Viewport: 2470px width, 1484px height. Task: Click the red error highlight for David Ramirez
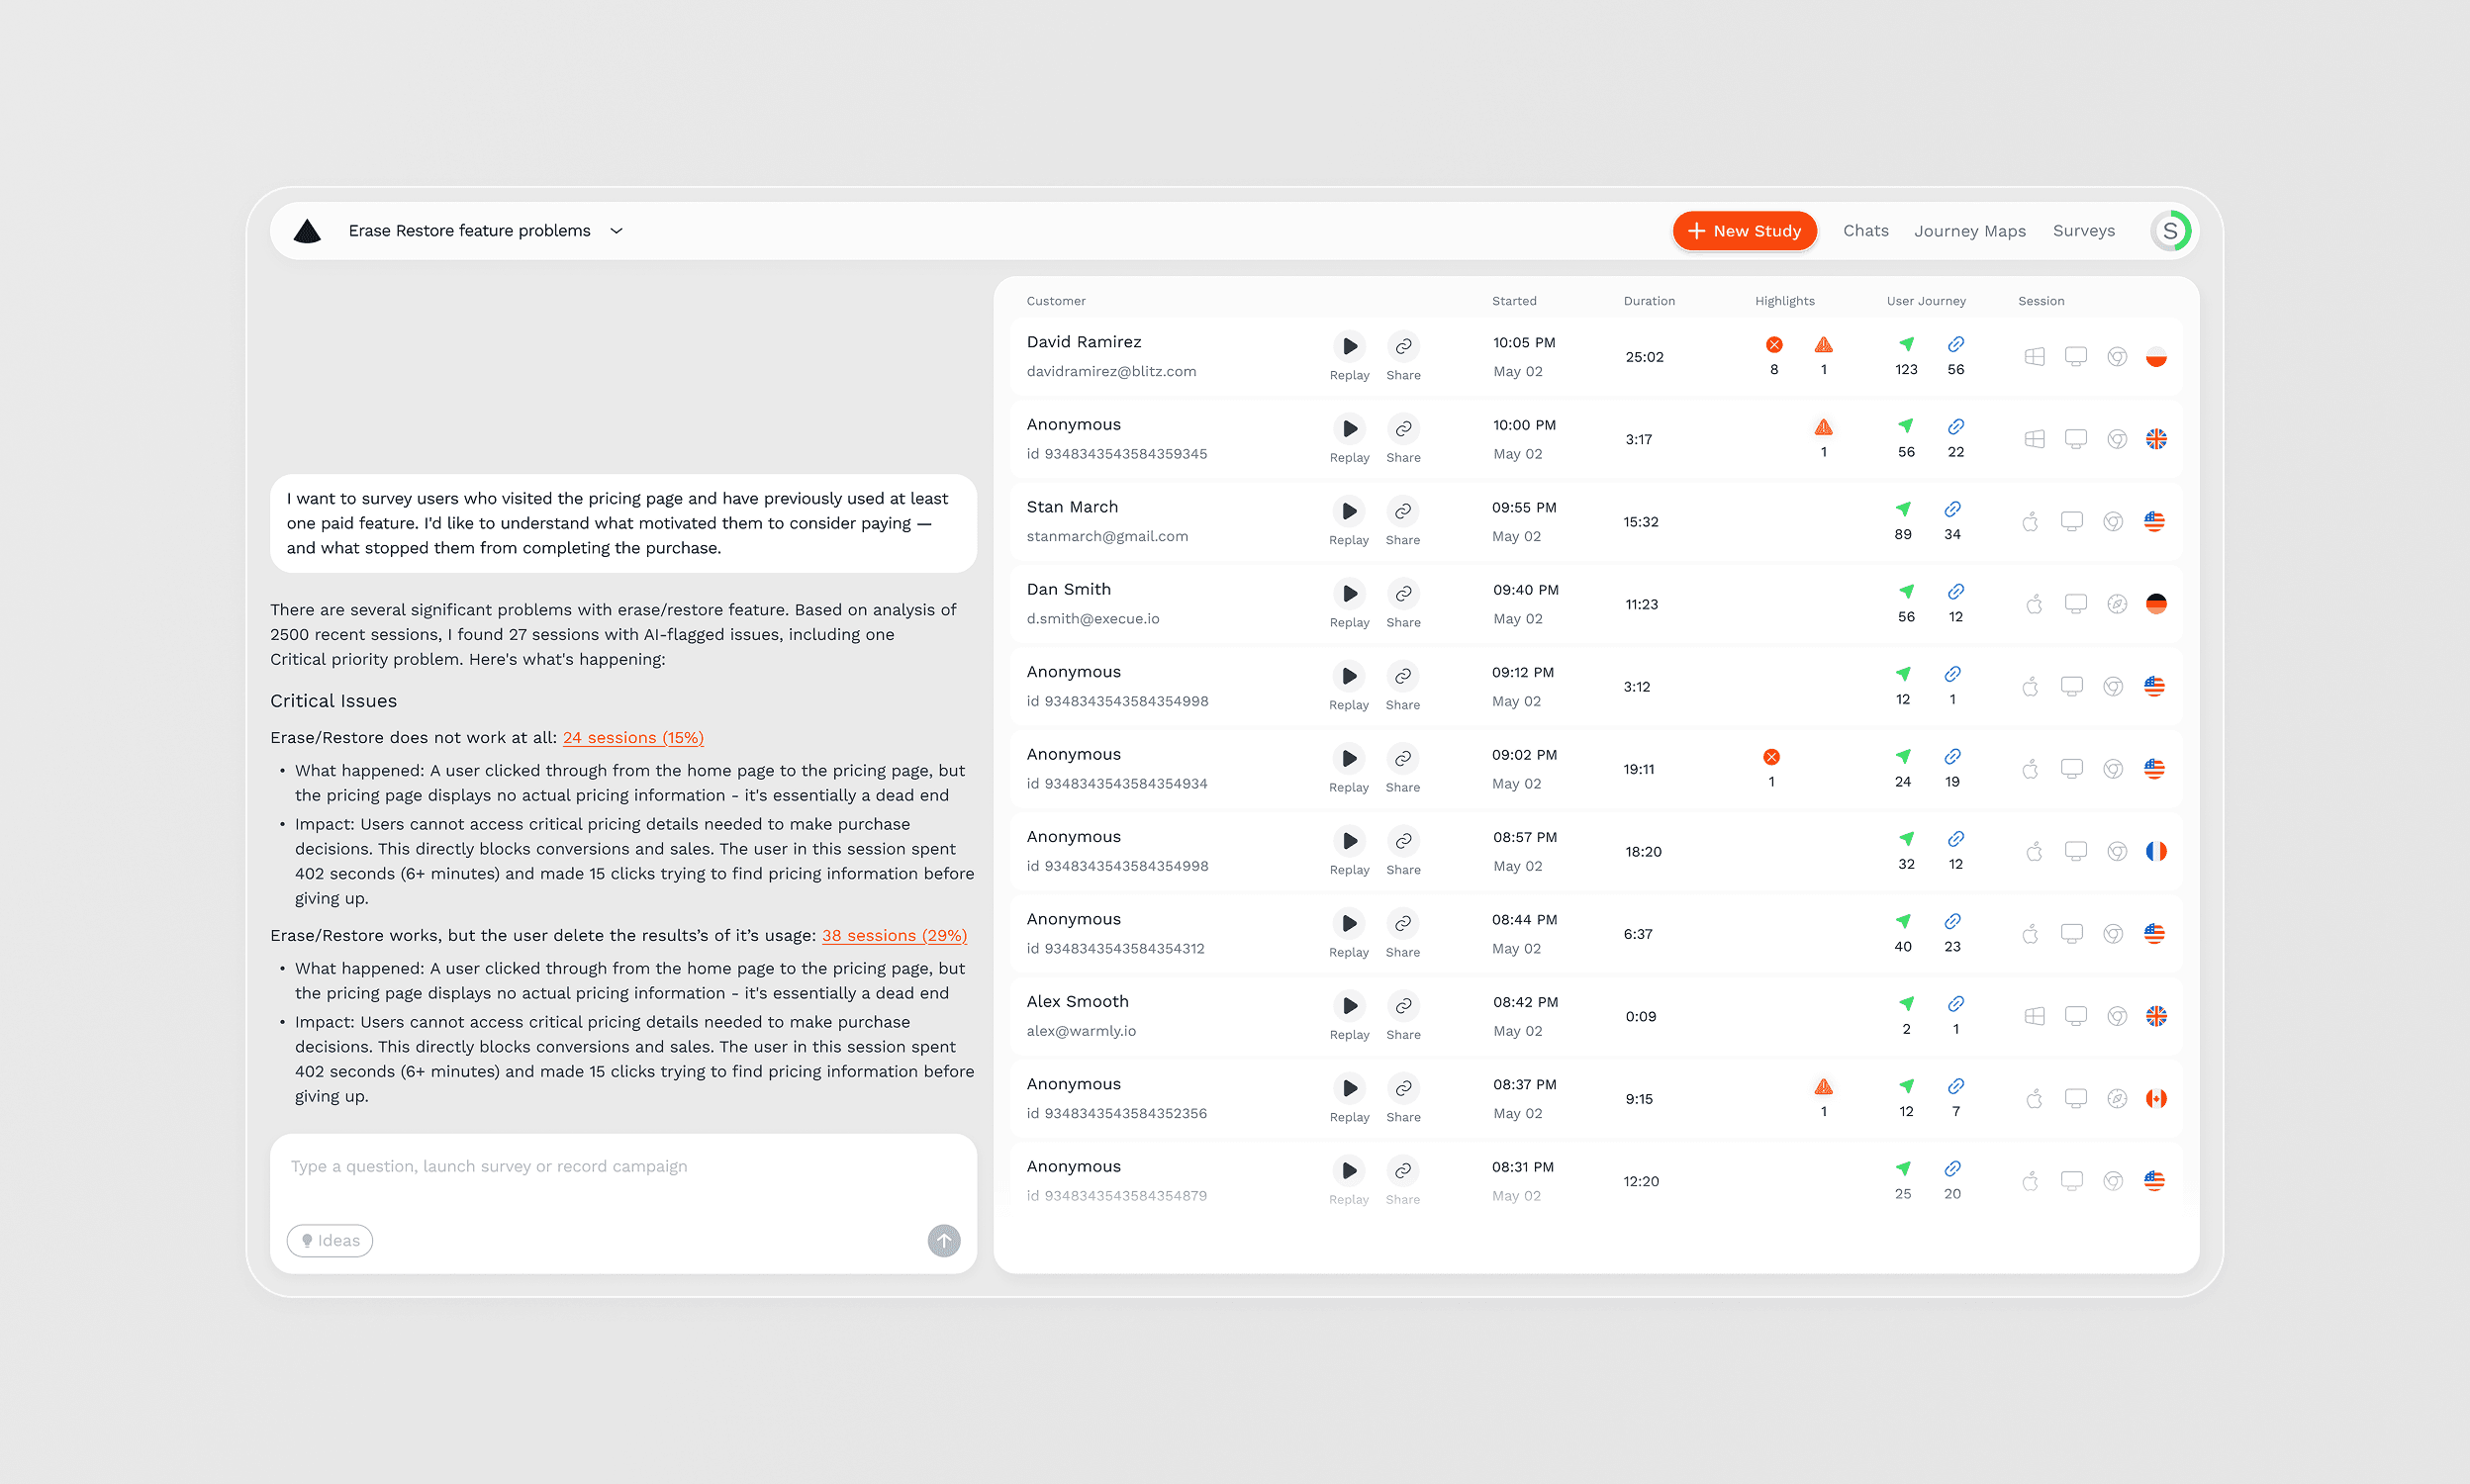click(x=1773, y=345)
